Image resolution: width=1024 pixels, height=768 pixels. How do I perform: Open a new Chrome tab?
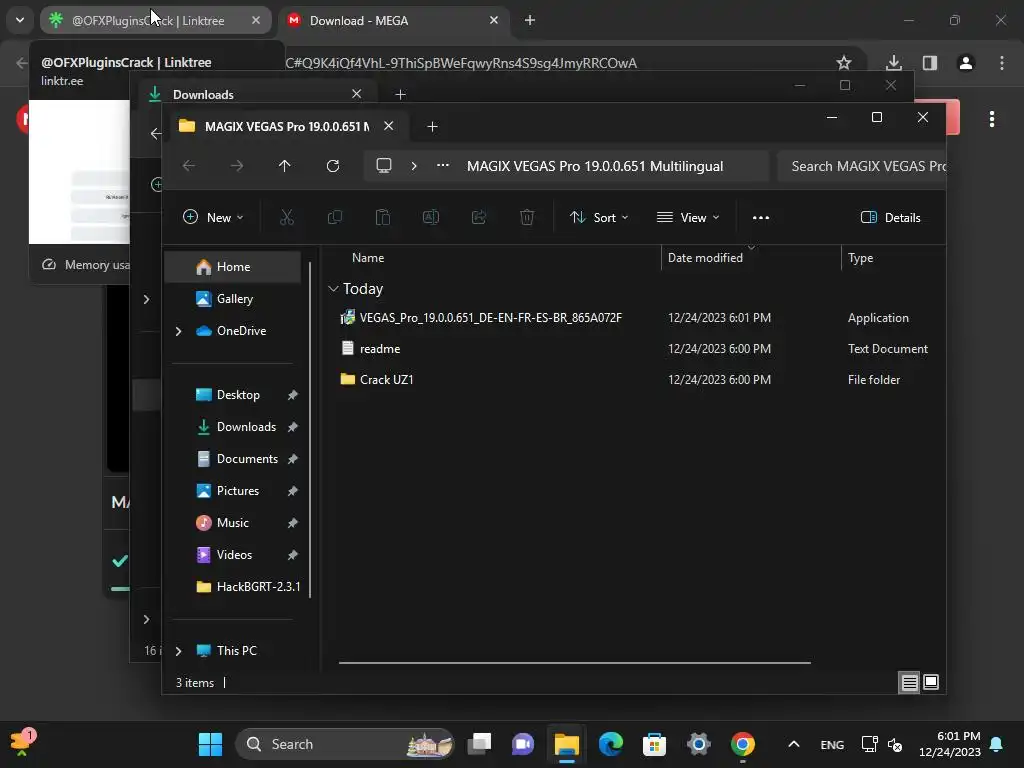click(x=530, y=20)
